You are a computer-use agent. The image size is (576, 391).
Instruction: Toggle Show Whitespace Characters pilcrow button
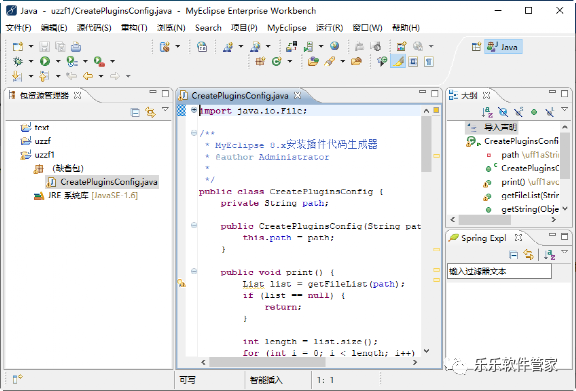tap(429, 61)
